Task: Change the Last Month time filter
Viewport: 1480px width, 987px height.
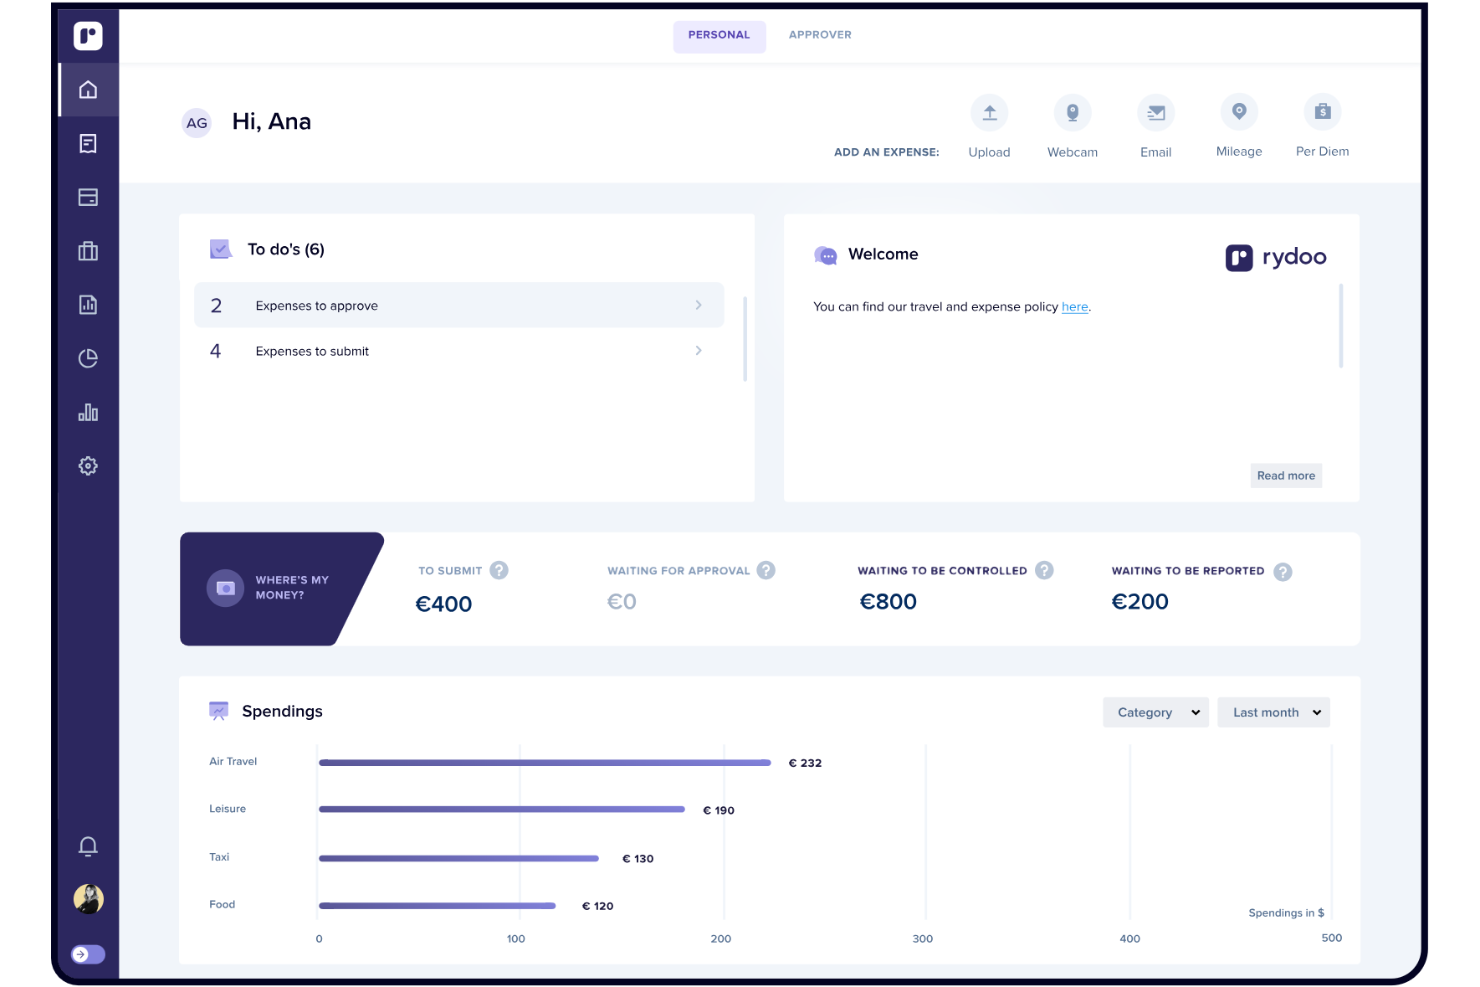Action: point(1273,712)
